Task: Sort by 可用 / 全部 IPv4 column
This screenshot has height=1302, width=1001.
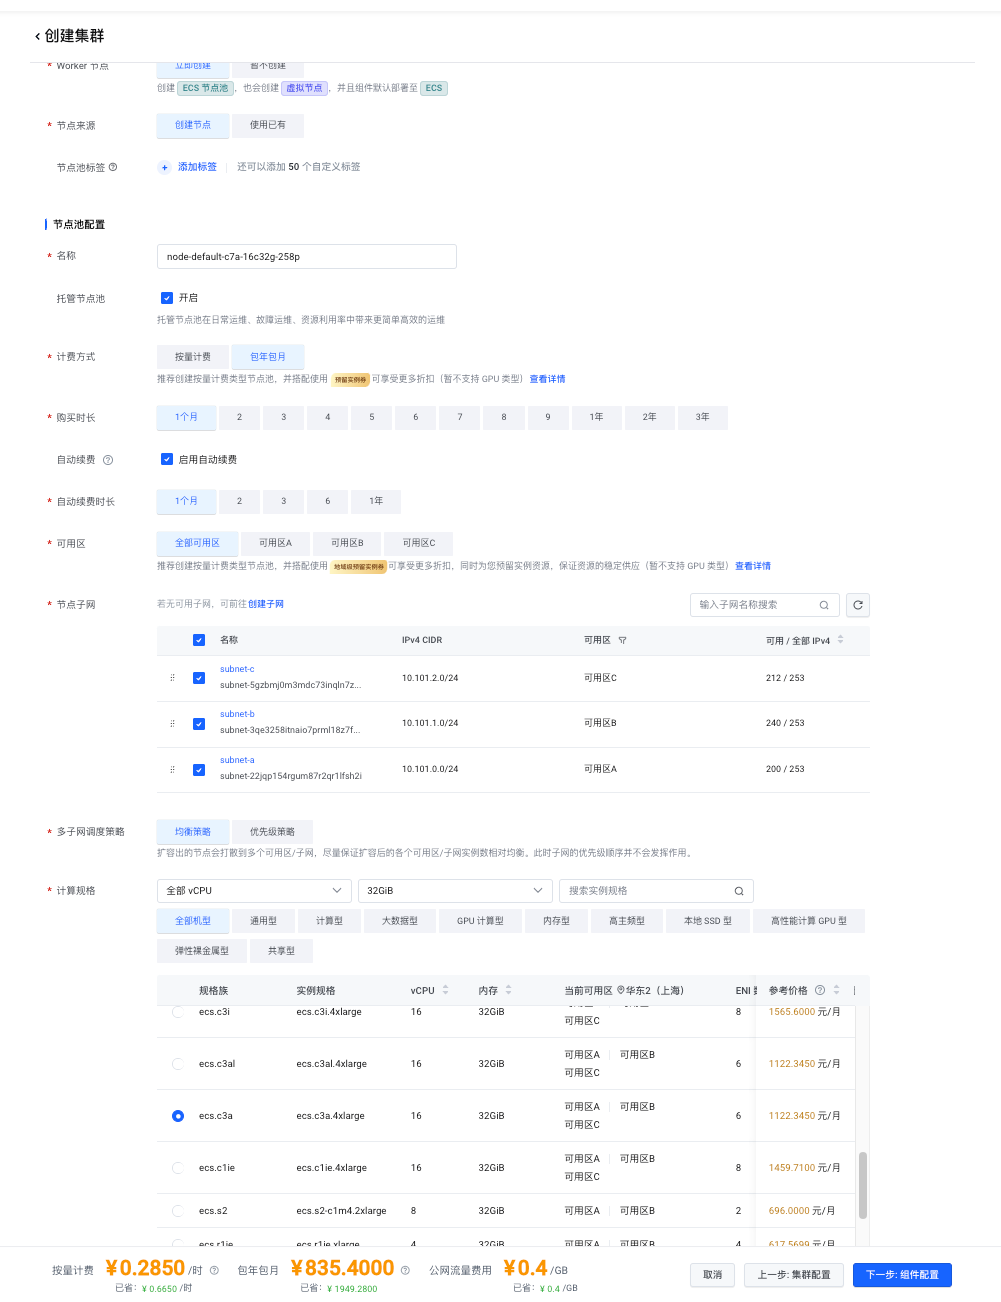Action: coord(840,640)
